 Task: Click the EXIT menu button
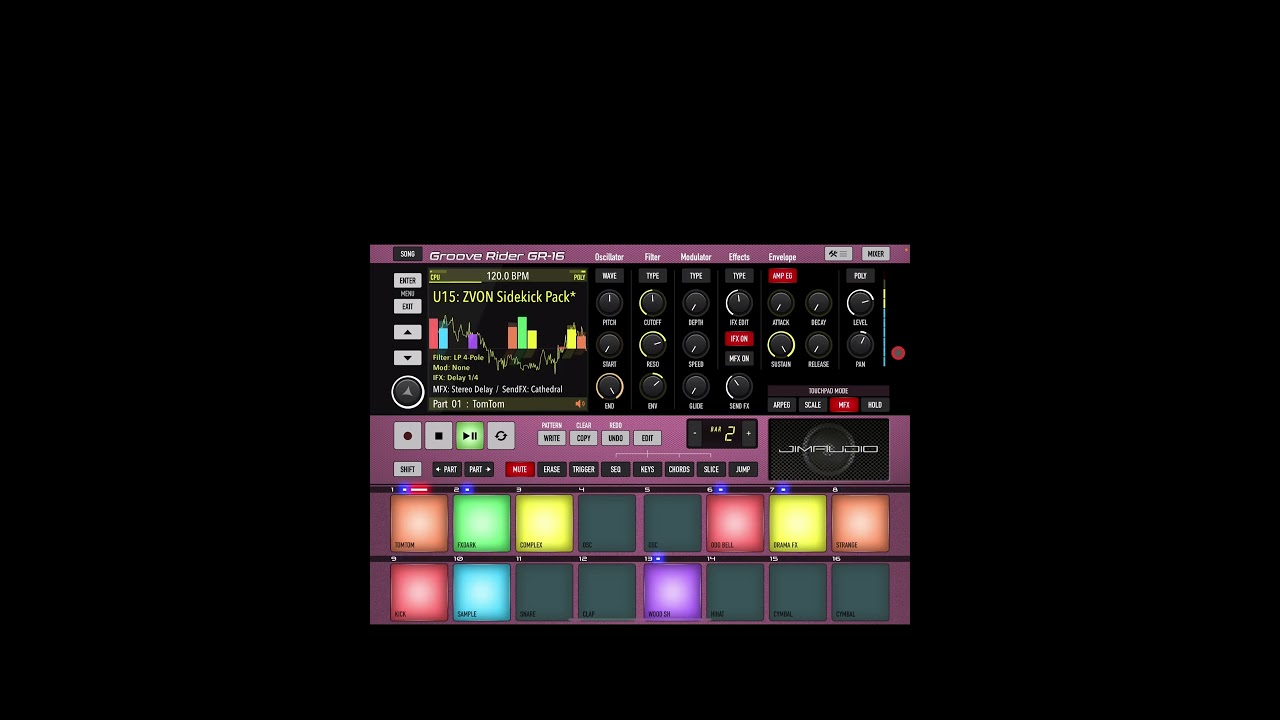pos(407,307)
